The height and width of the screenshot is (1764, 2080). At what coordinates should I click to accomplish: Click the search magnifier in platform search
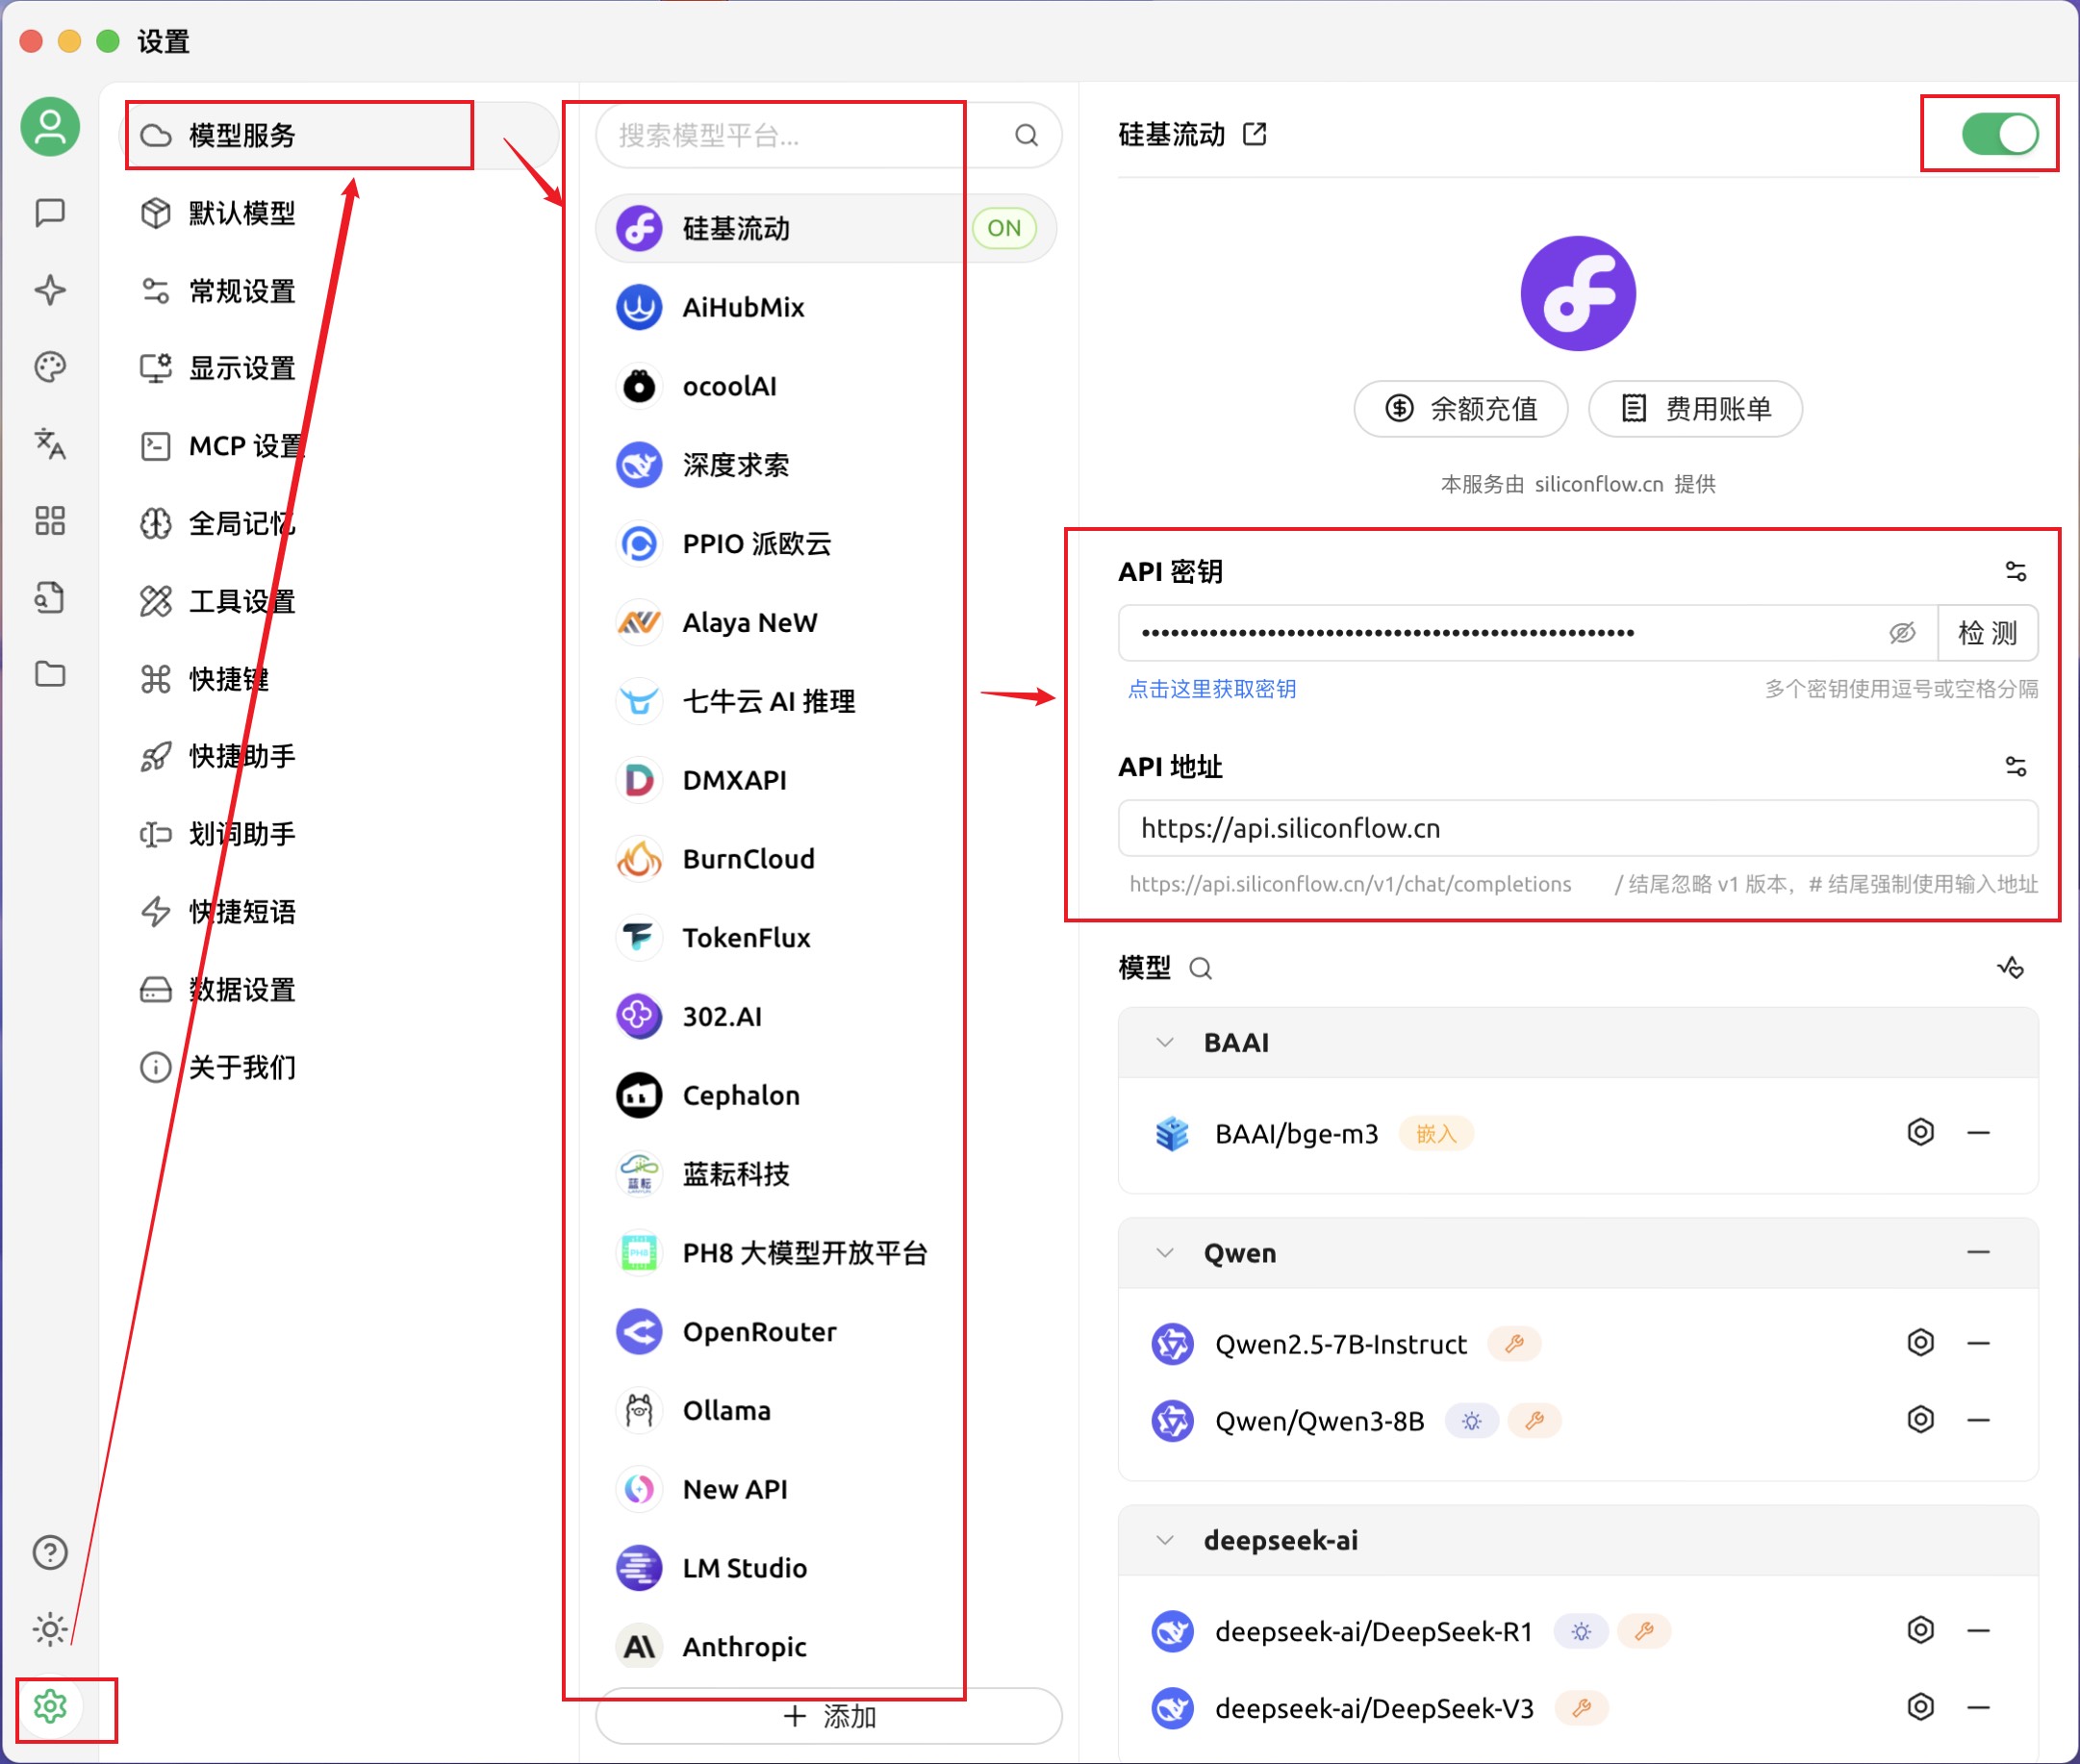1026,135
